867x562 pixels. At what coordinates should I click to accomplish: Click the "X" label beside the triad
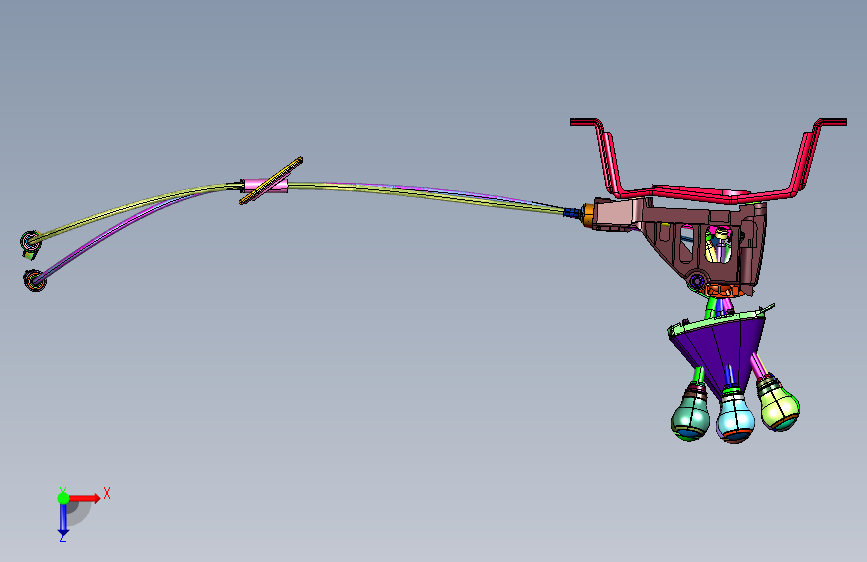[107, 493]
